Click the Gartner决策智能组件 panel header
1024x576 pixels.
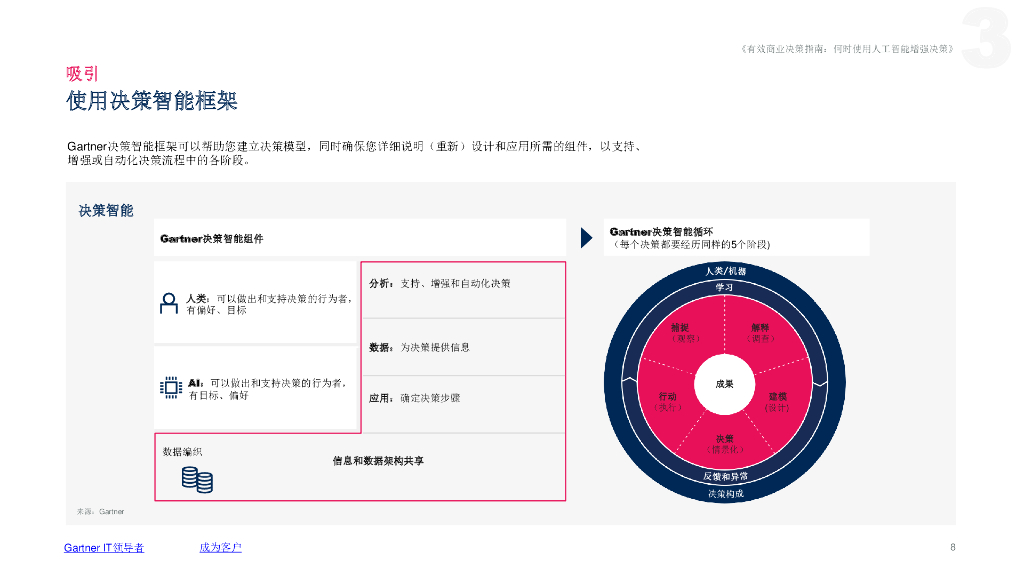click(x=213, y=237)
